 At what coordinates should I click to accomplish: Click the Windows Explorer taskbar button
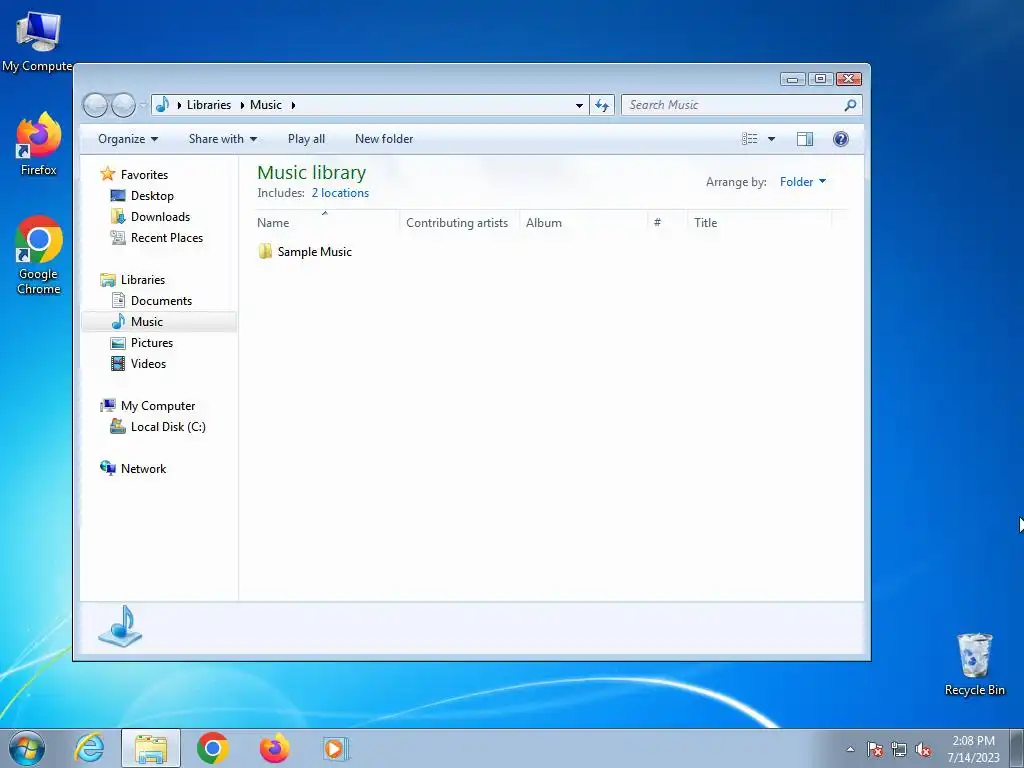(151, 748)
